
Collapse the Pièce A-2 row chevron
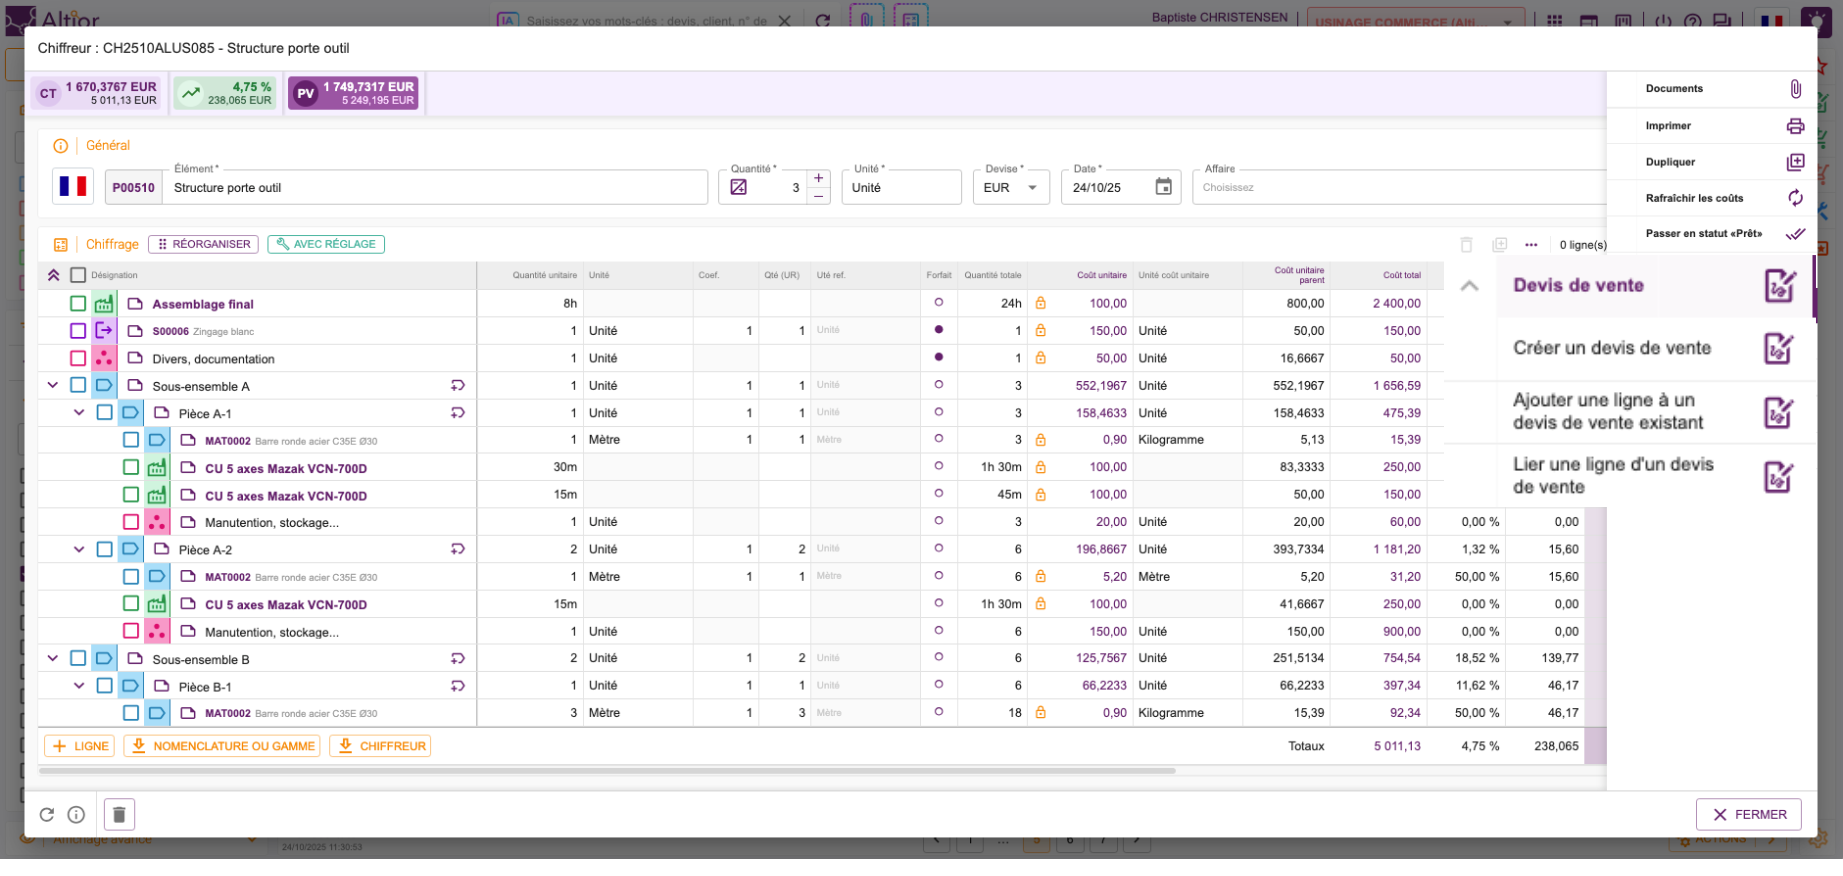[x=79, y=549]
